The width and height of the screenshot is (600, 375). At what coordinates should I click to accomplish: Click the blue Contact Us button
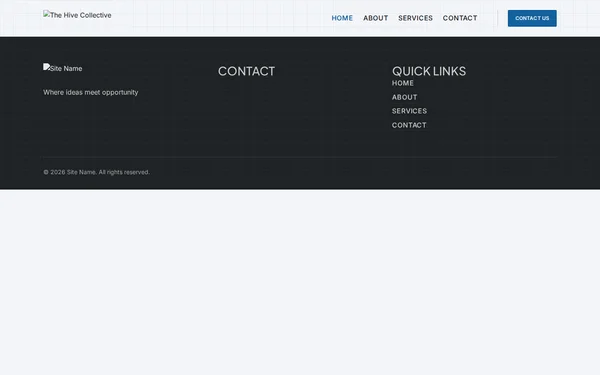click(x=532, y=18)
